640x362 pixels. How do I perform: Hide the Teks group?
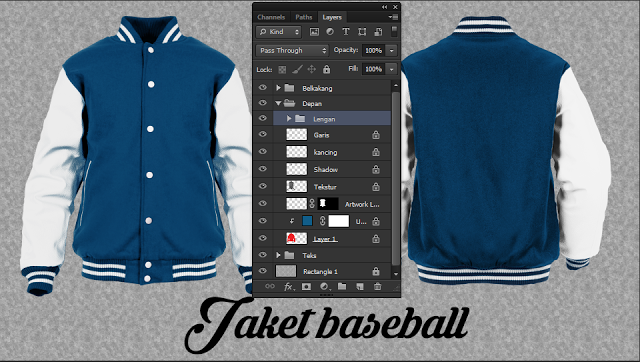pos(263,255)
